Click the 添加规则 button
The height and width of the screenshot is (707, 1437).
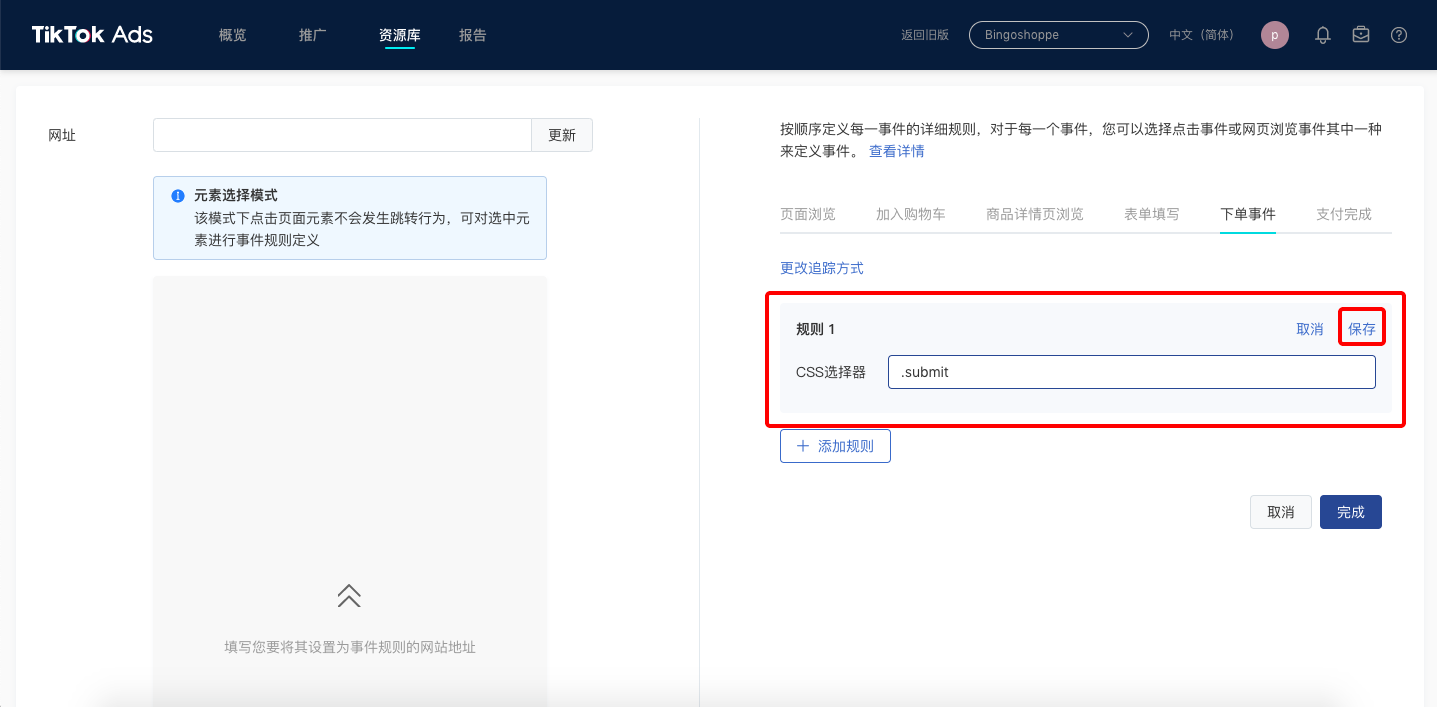835,446
